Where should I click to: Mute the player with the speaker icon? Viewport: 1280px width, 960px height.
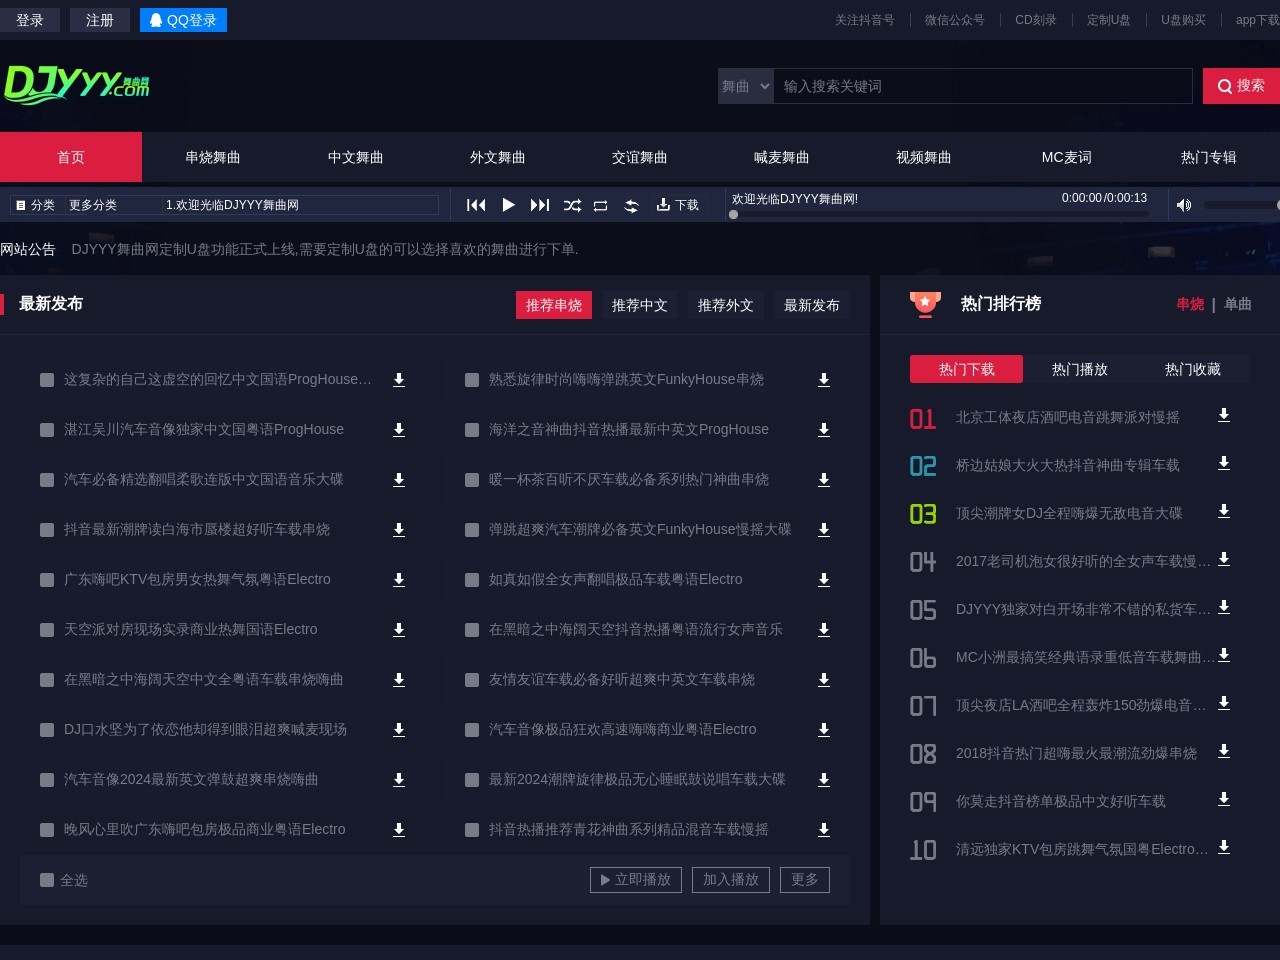1184,205
